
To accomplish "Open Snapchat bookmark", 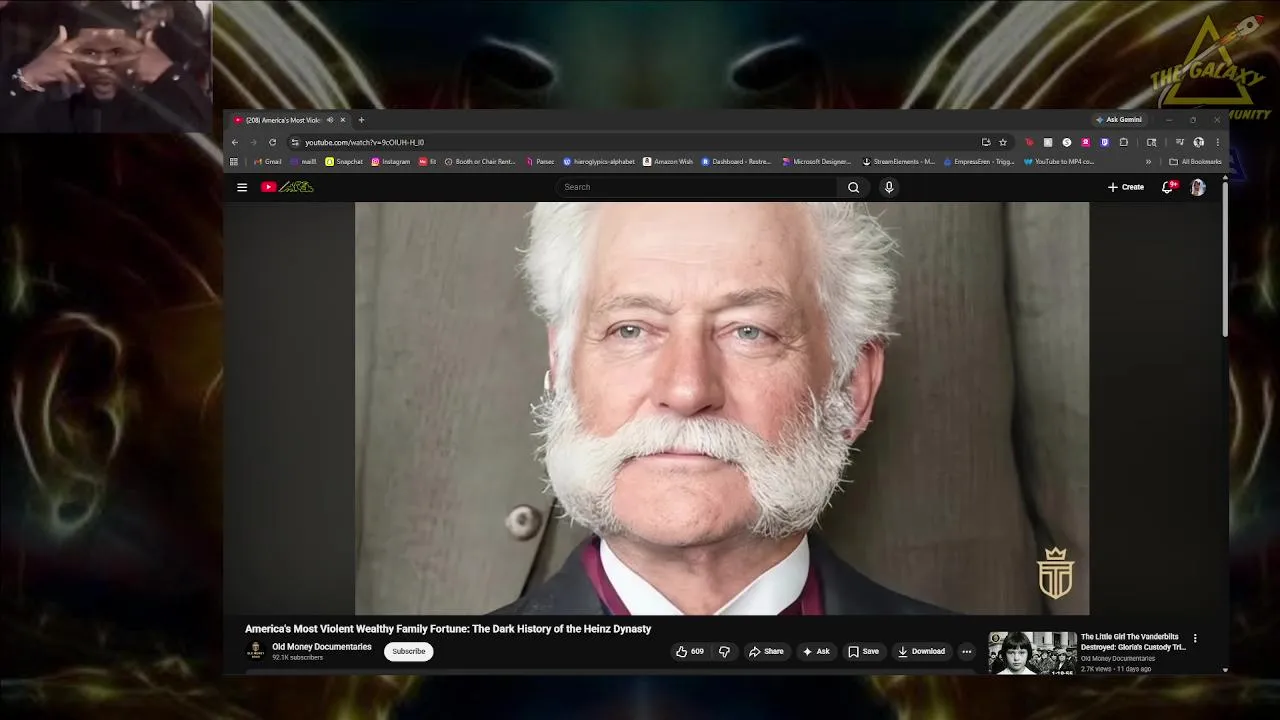I will 344,161.
